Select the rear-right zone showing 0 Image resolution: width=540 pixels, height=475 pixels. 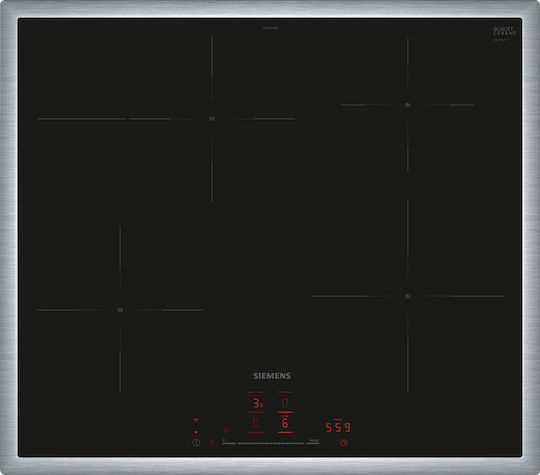tap(285, 403)
